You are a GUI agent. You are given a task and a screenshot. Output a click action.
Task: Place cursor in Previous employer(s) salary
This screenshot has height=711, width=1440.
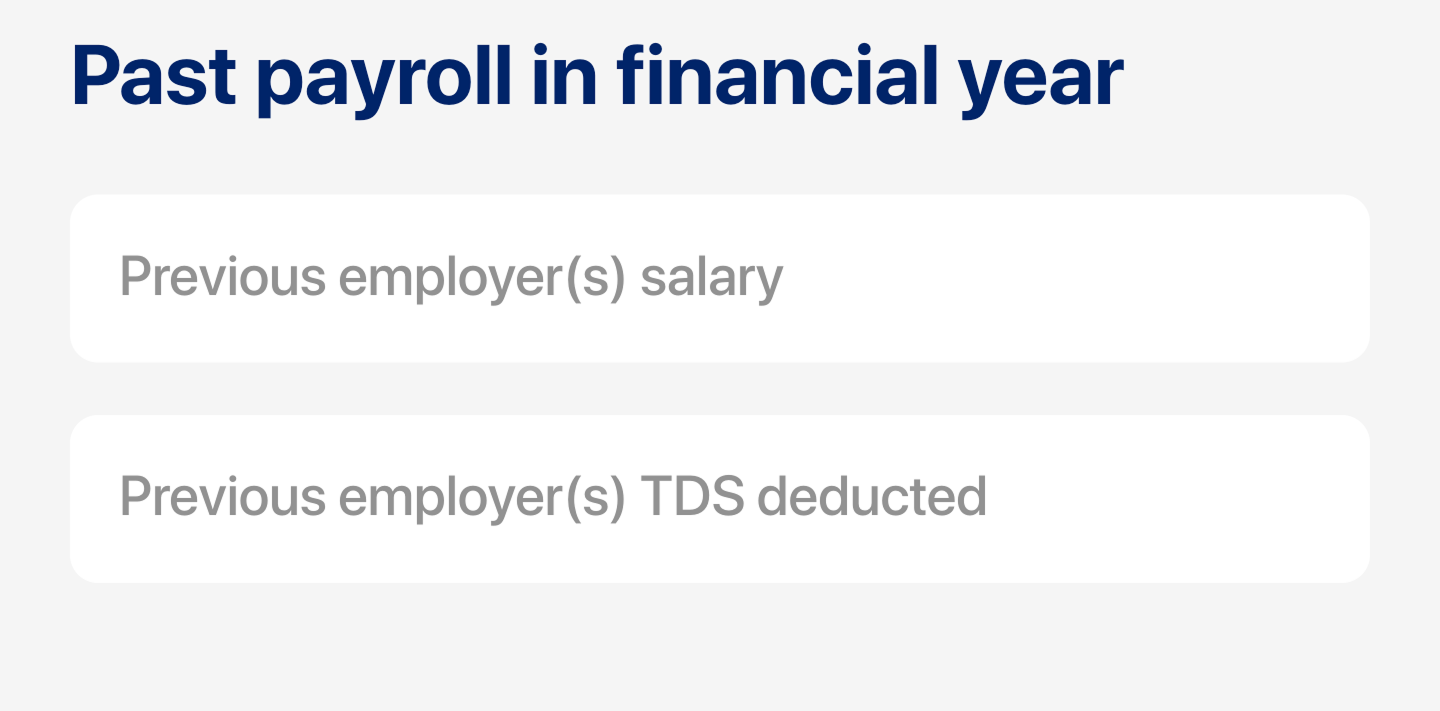(x=719, y=278)
